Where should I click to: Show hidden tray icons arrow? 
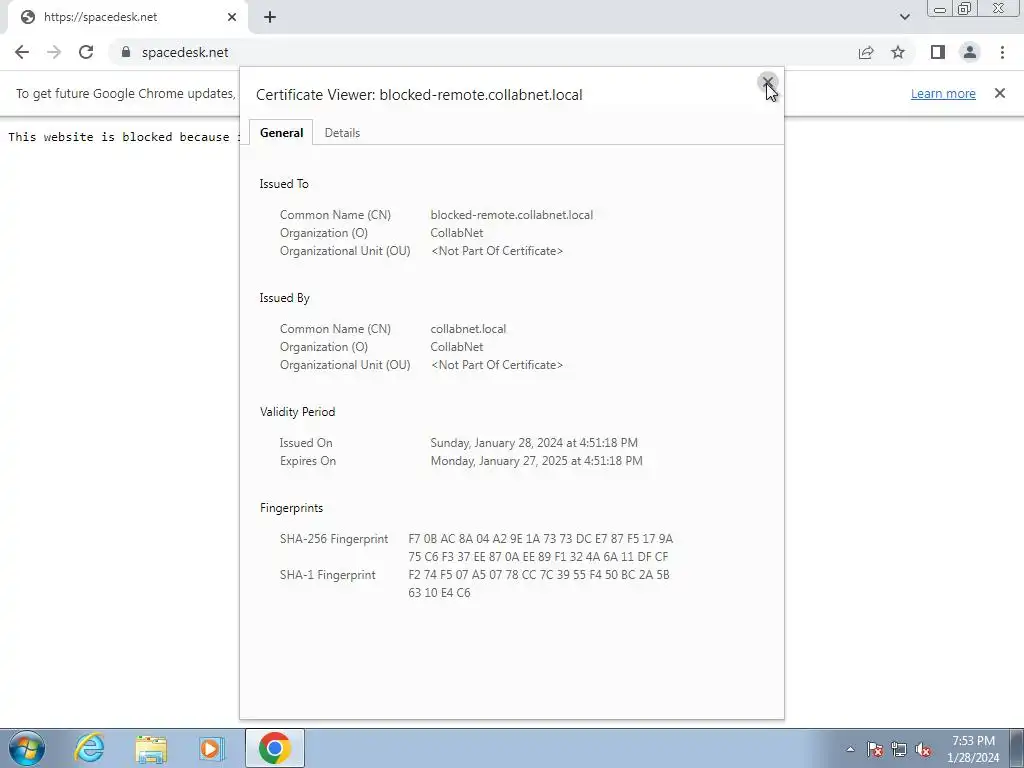point(850,749)
